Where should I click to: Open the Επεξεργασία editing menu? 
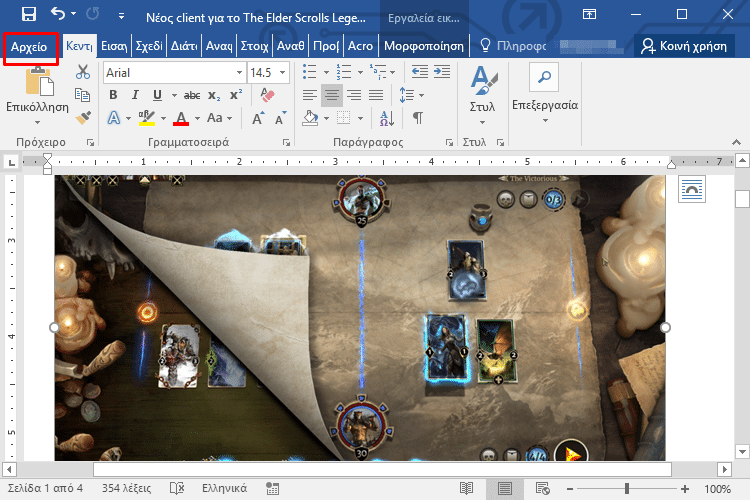point(545,93)
